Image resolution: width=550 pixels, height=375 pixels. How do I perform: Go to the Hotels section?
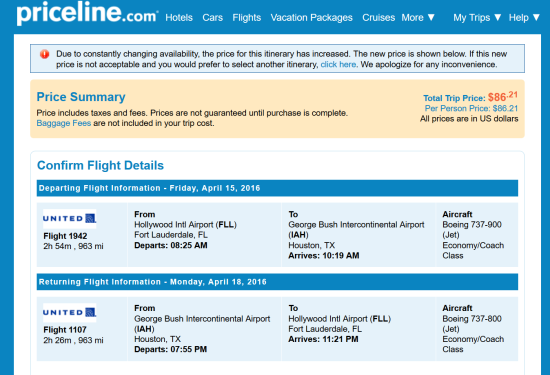point(179,18)
